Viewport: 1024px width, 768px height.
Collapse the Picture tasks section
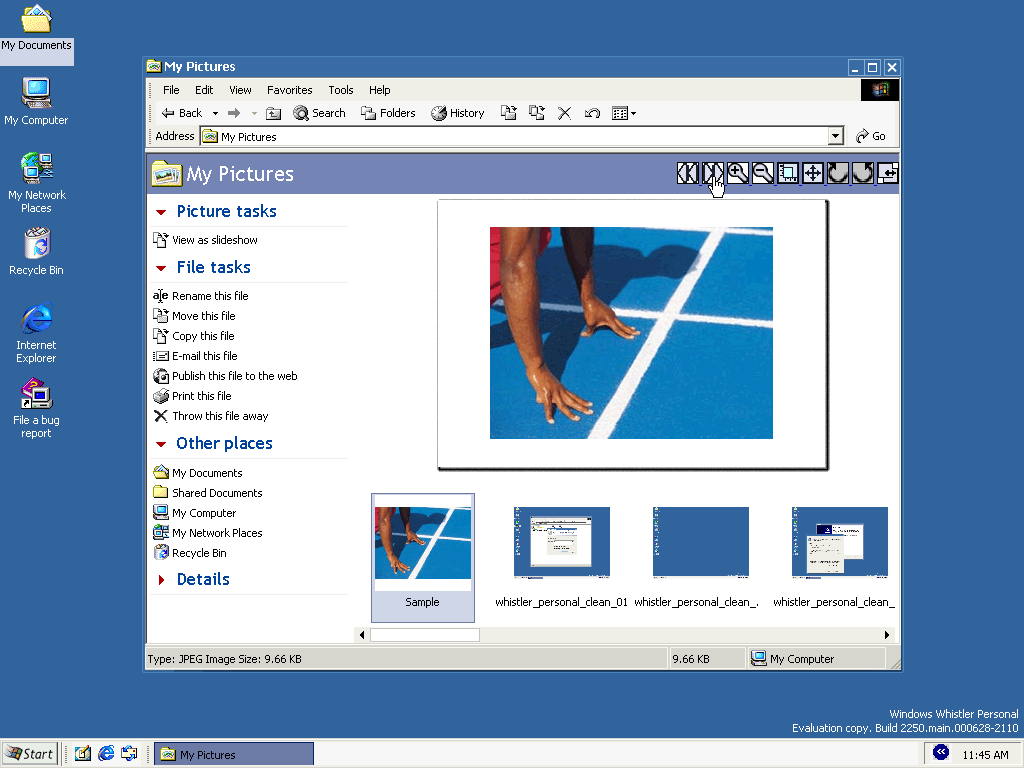(x=161, y=212)
